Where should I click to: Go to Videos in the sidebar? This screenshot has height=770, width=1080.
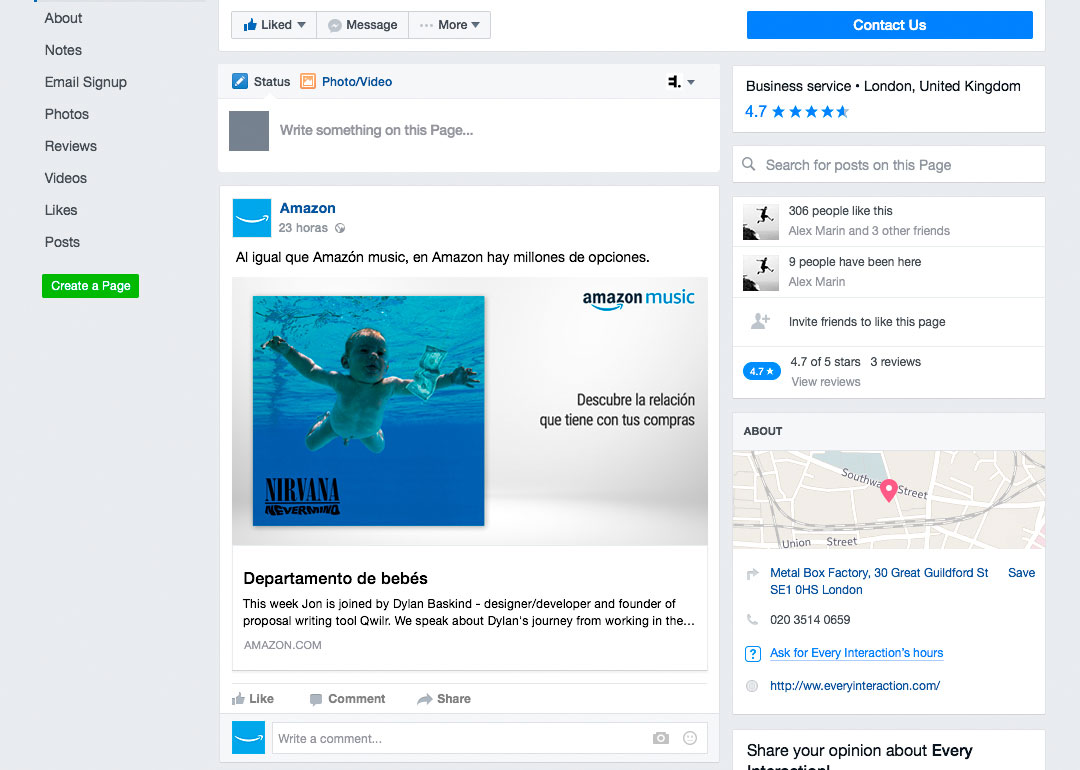[65, 178]
